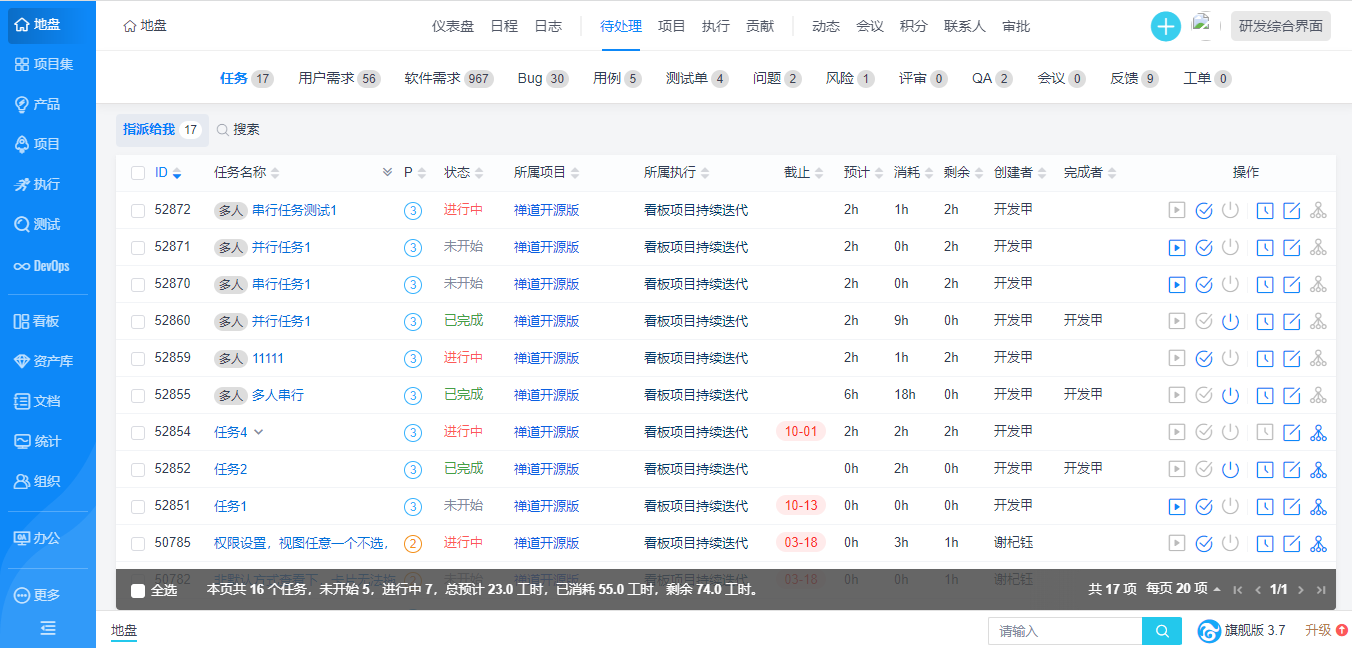The height and width of the screenshot is (648, 1352).
Task: Check the box for task 52872
Action: pyautogui.click(x=138, y=210)
